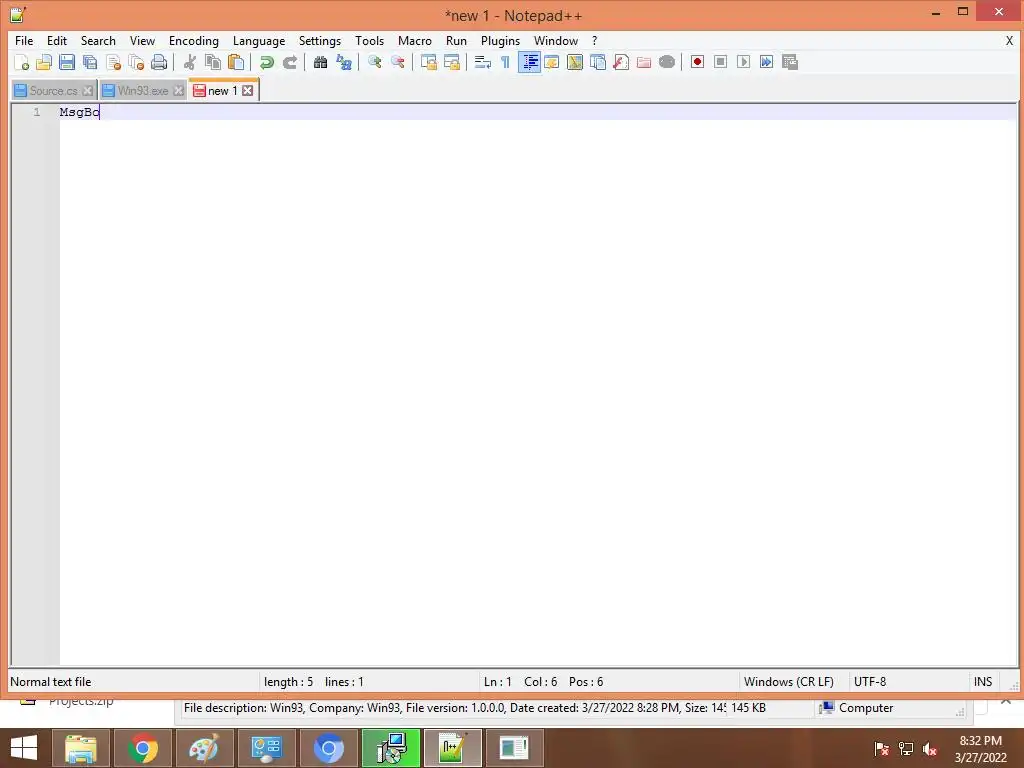Open the Settings menu
The height and width of the screenshot is (768, 1024).
pyautogui.click(x=320, y=40)
